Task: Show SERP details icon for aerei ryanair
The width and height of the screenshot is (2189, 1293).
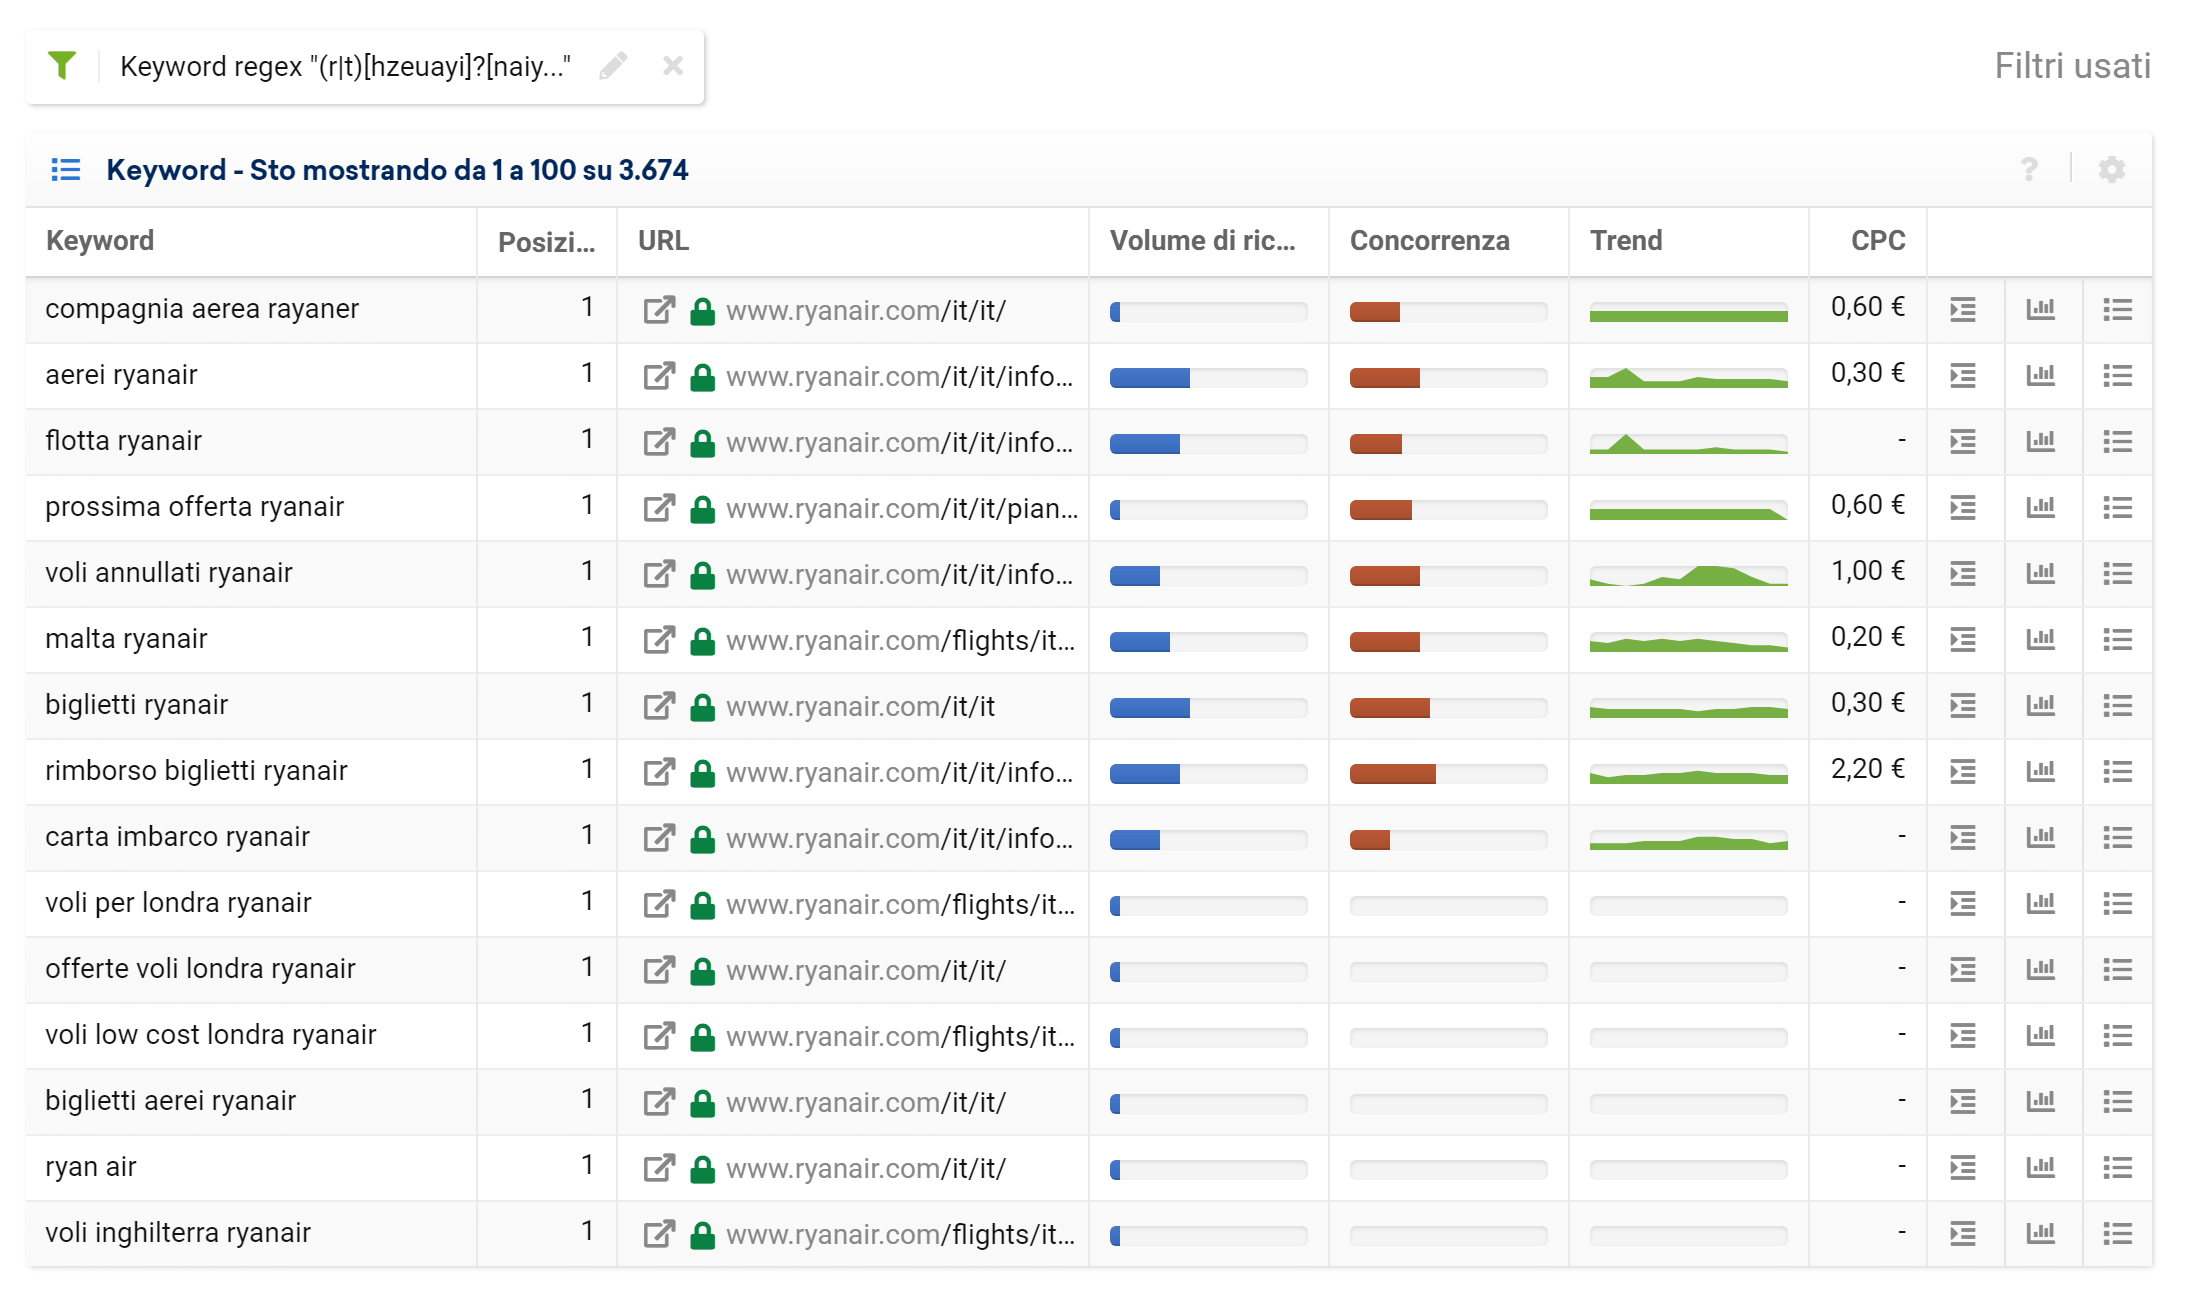Action: 1963,376
